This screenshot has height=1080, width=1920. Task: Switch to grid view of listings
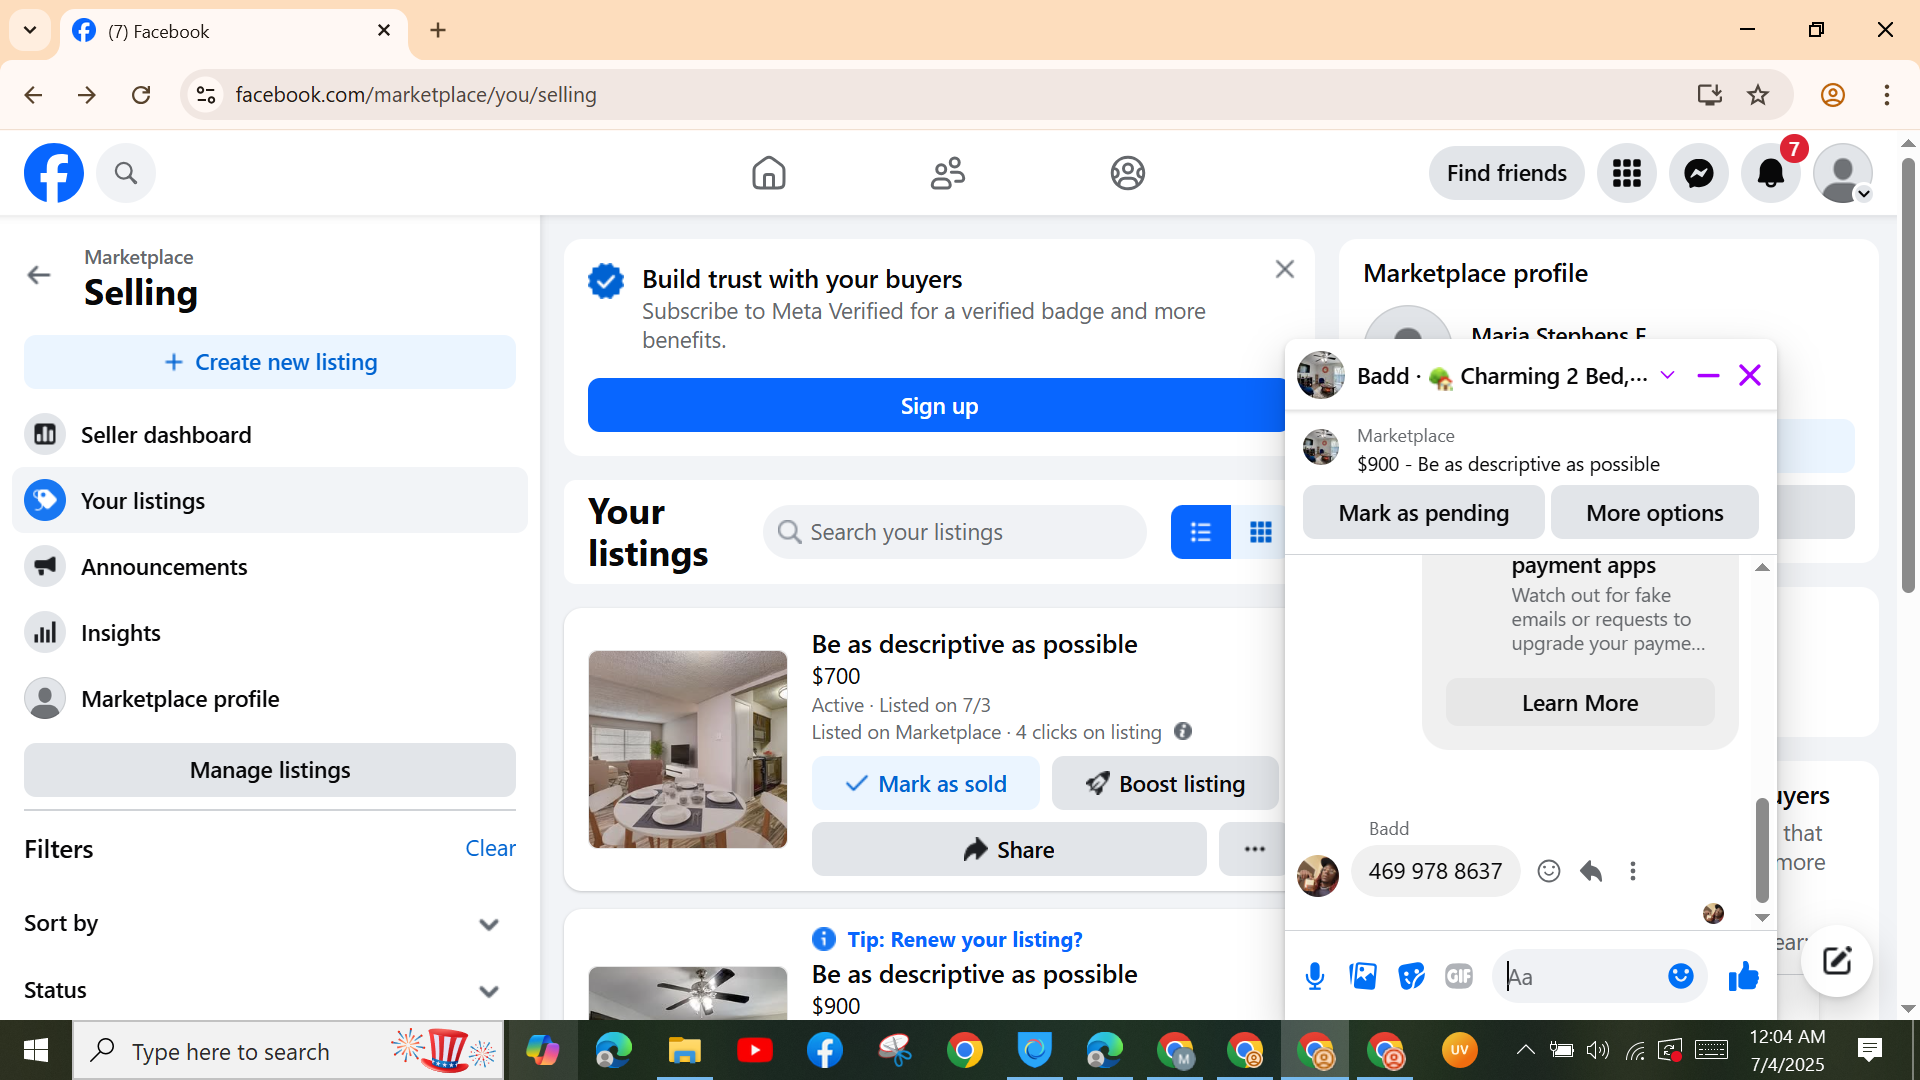pyautogui.click(x=1260, y=532)
